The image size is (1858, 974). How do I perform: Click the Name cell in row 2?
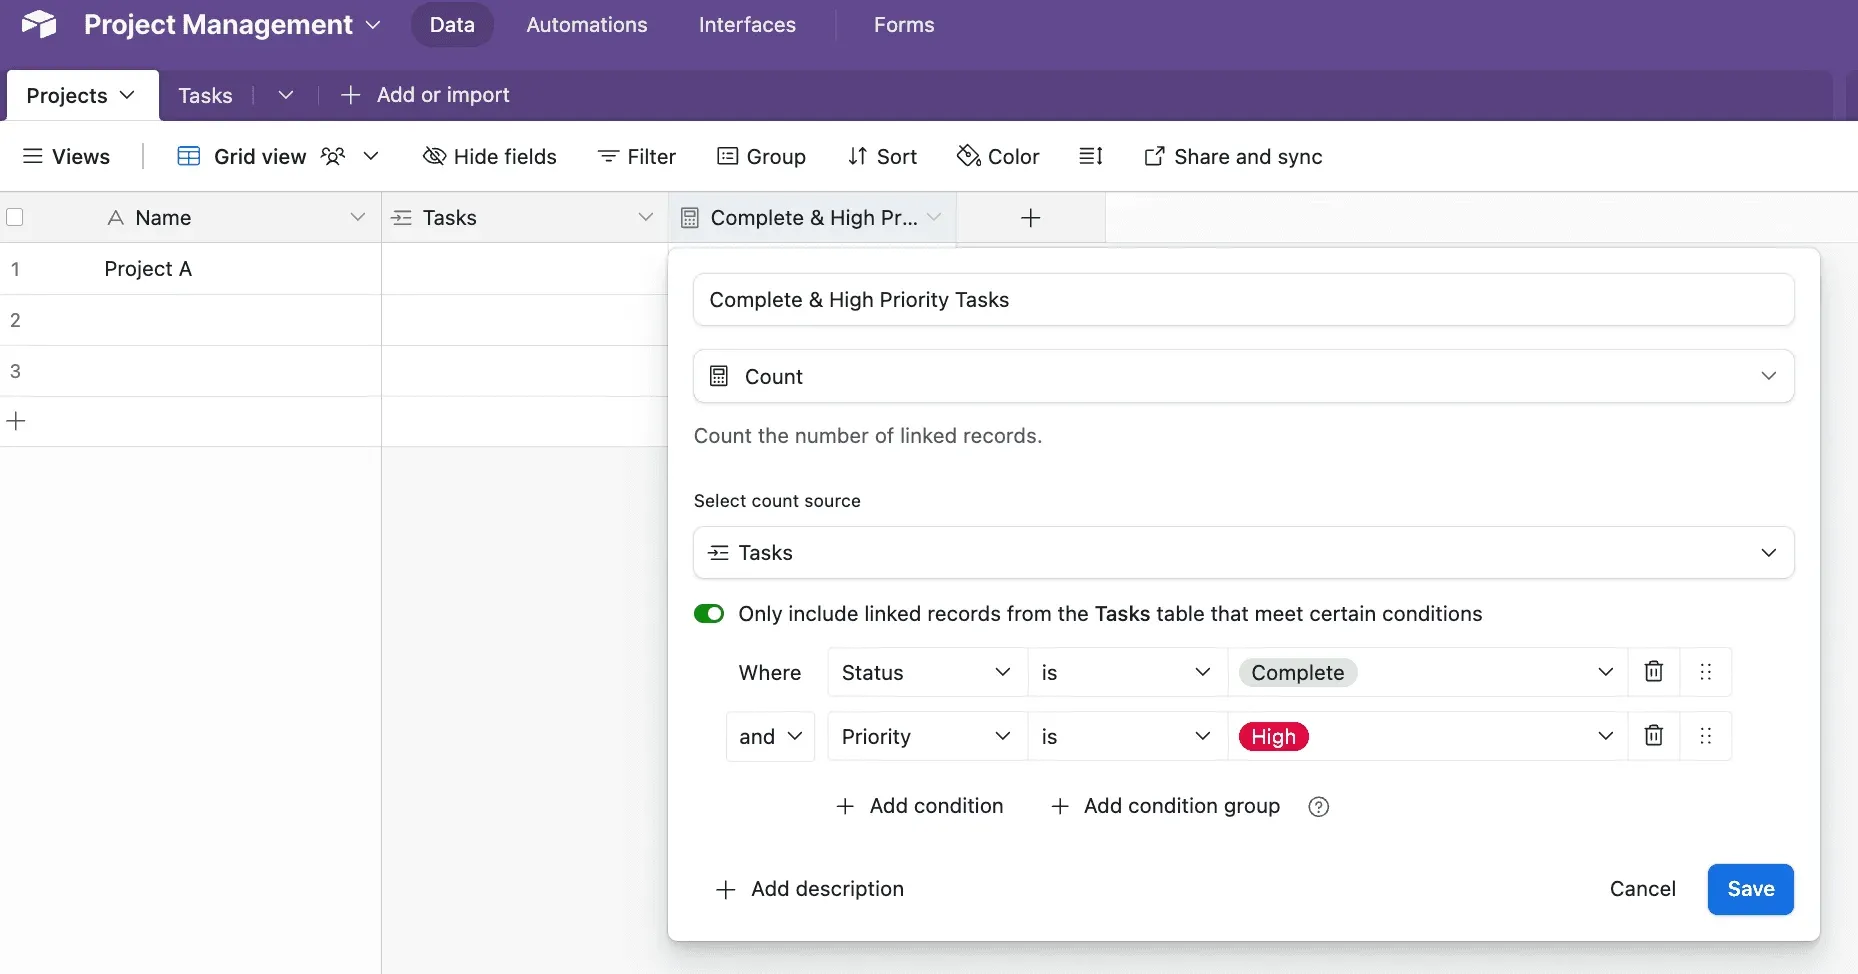click(x=190, y=320)
